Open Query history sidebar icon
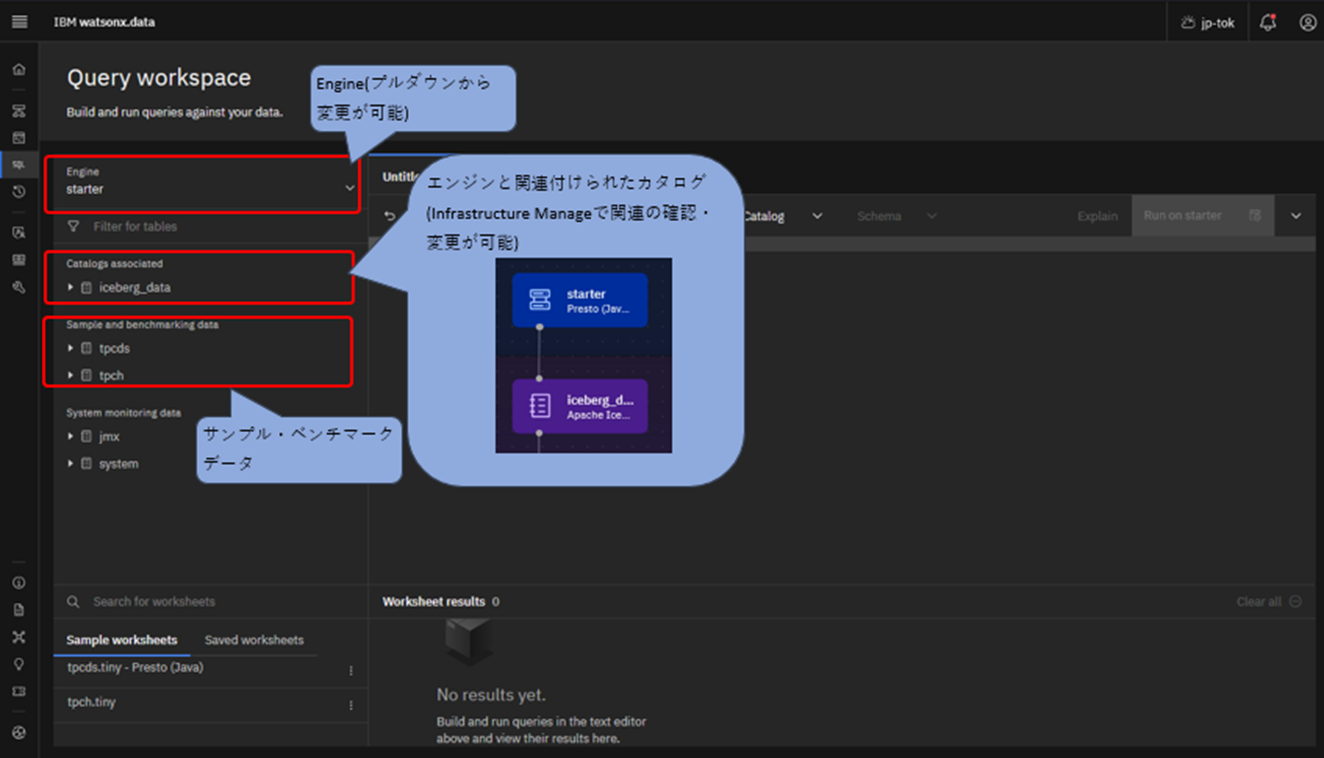Screen dimensions: 1324x758 click(x=19, y=192)
